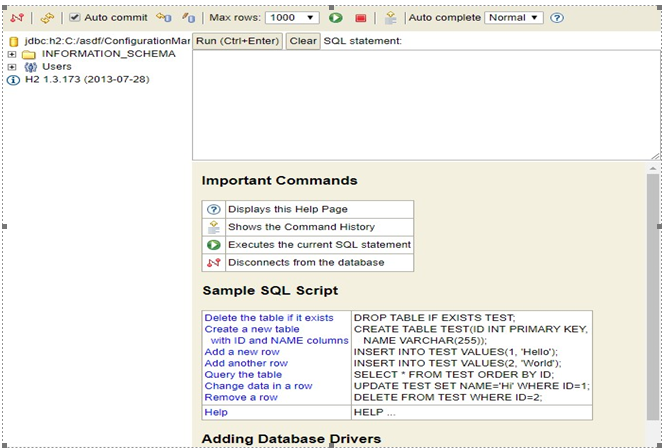Open Command History from toolbar icon
This screenshot has height=448, width=667.
coord(391,18)
